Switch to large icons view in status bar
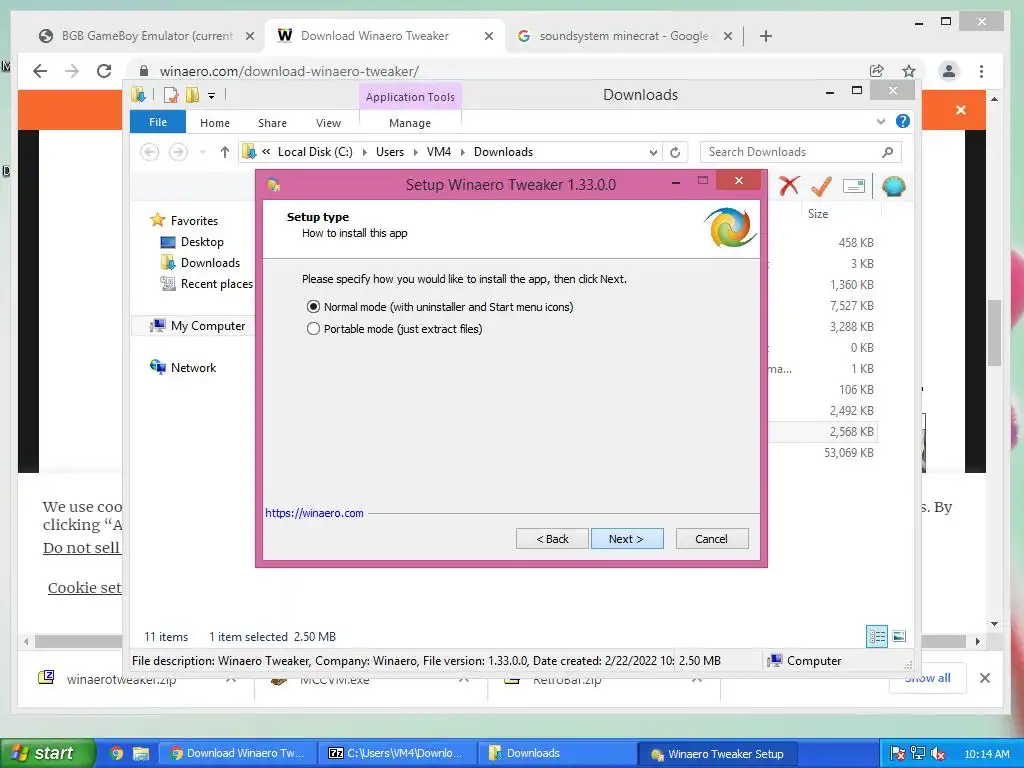This screenshot has width=1024, height=768. [899, 636]
